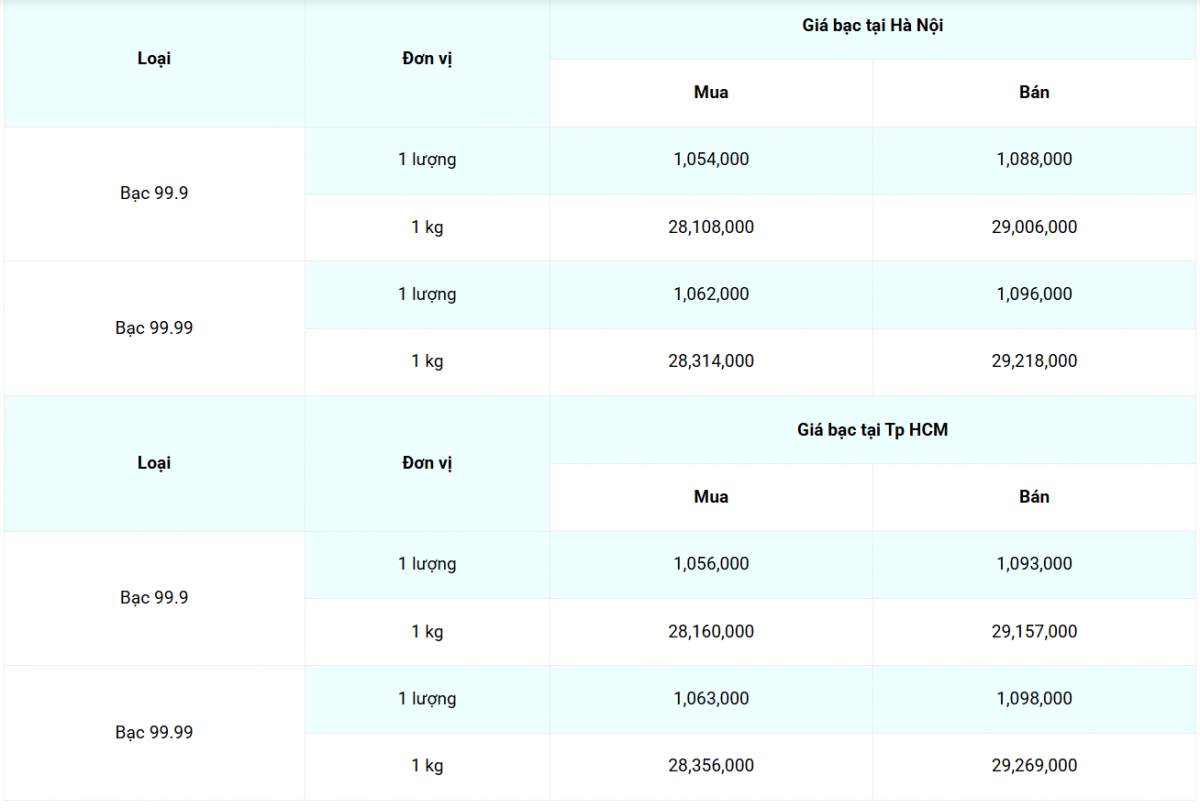Click Hà Nội 1 kg sell price 29,006,000
This screenshot has width=1200, height=809.
tap(1034, 227)
